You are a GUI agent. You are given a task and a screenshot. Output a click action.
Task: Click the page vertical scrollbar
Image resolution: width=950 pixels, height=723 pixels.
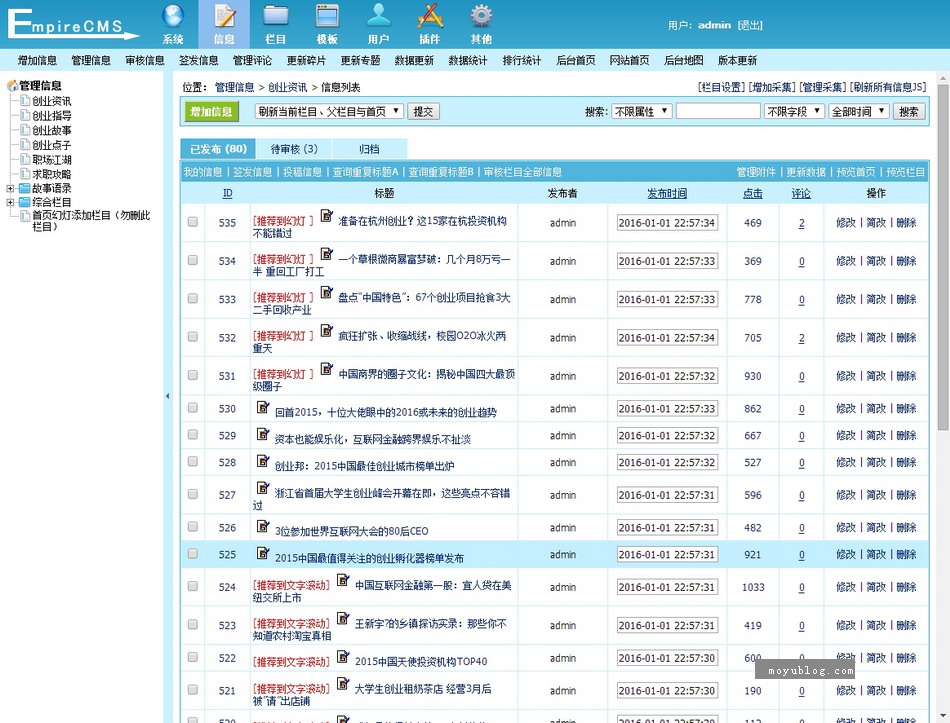point(943,257)
